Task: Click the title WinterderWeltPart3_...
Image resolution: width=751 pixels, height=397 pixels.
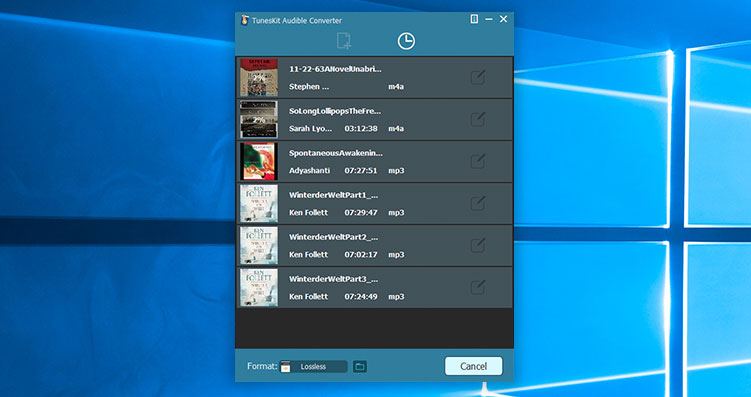Action: pos(334,280)
